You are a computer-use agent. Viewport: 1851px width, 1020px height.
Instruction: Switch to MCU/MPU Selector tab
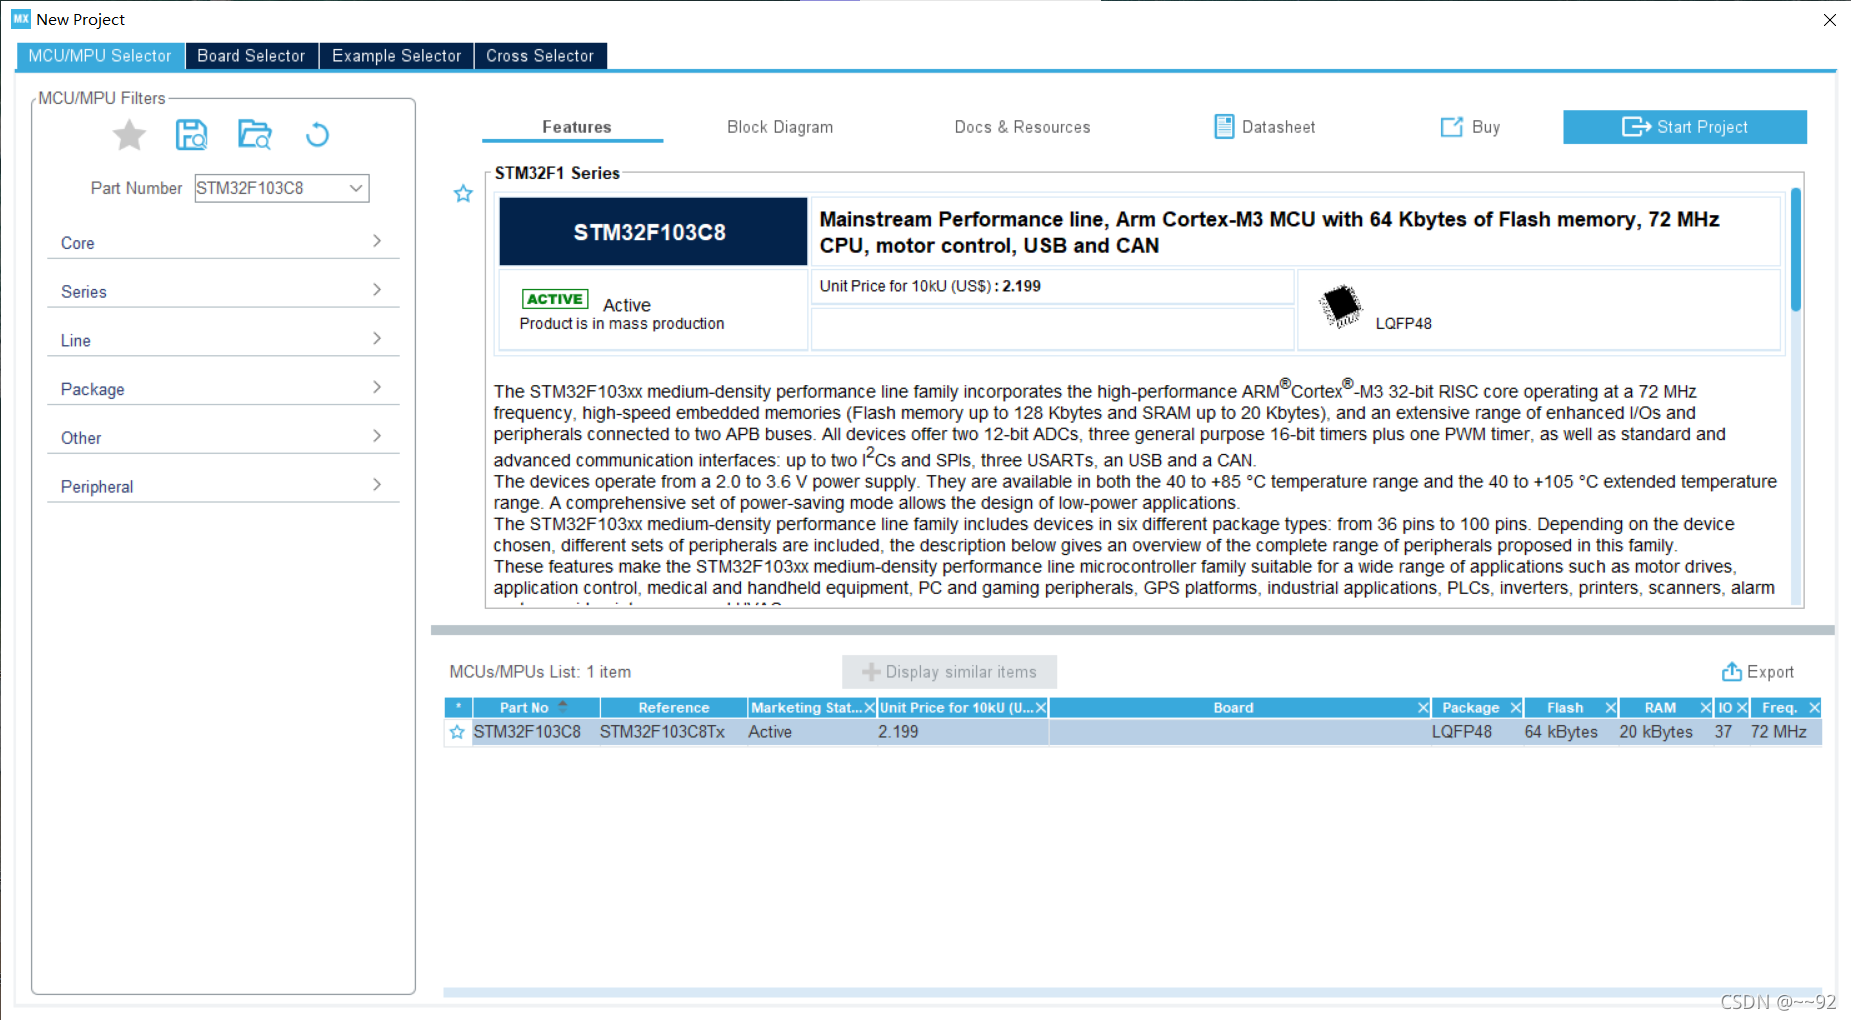point(100,56)
